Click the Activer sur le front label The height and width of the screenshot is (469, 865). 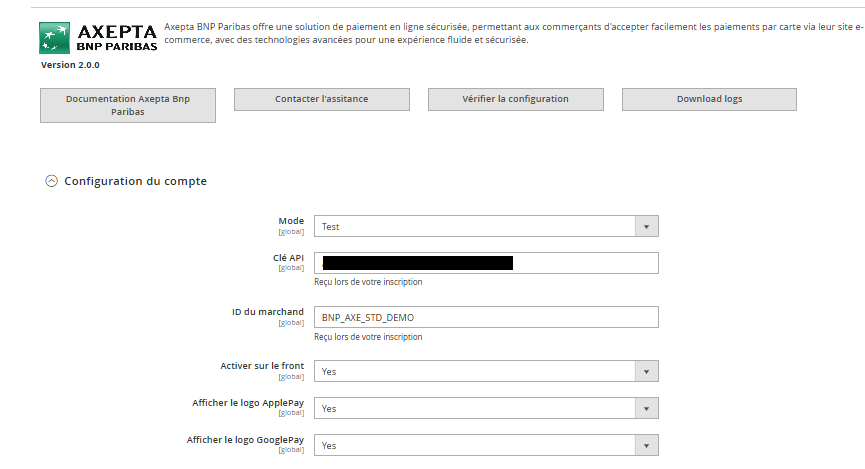coord(262,366)
